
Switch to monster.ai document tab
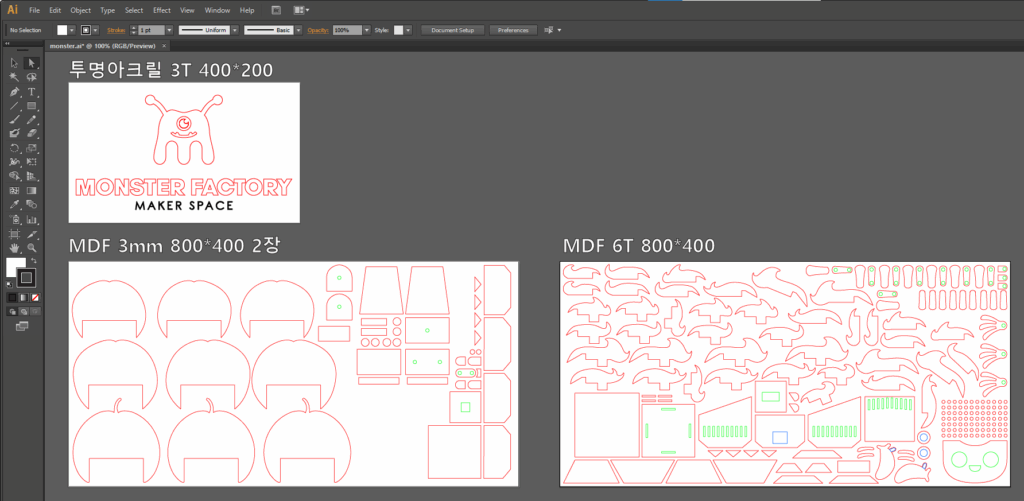[102, 46]
